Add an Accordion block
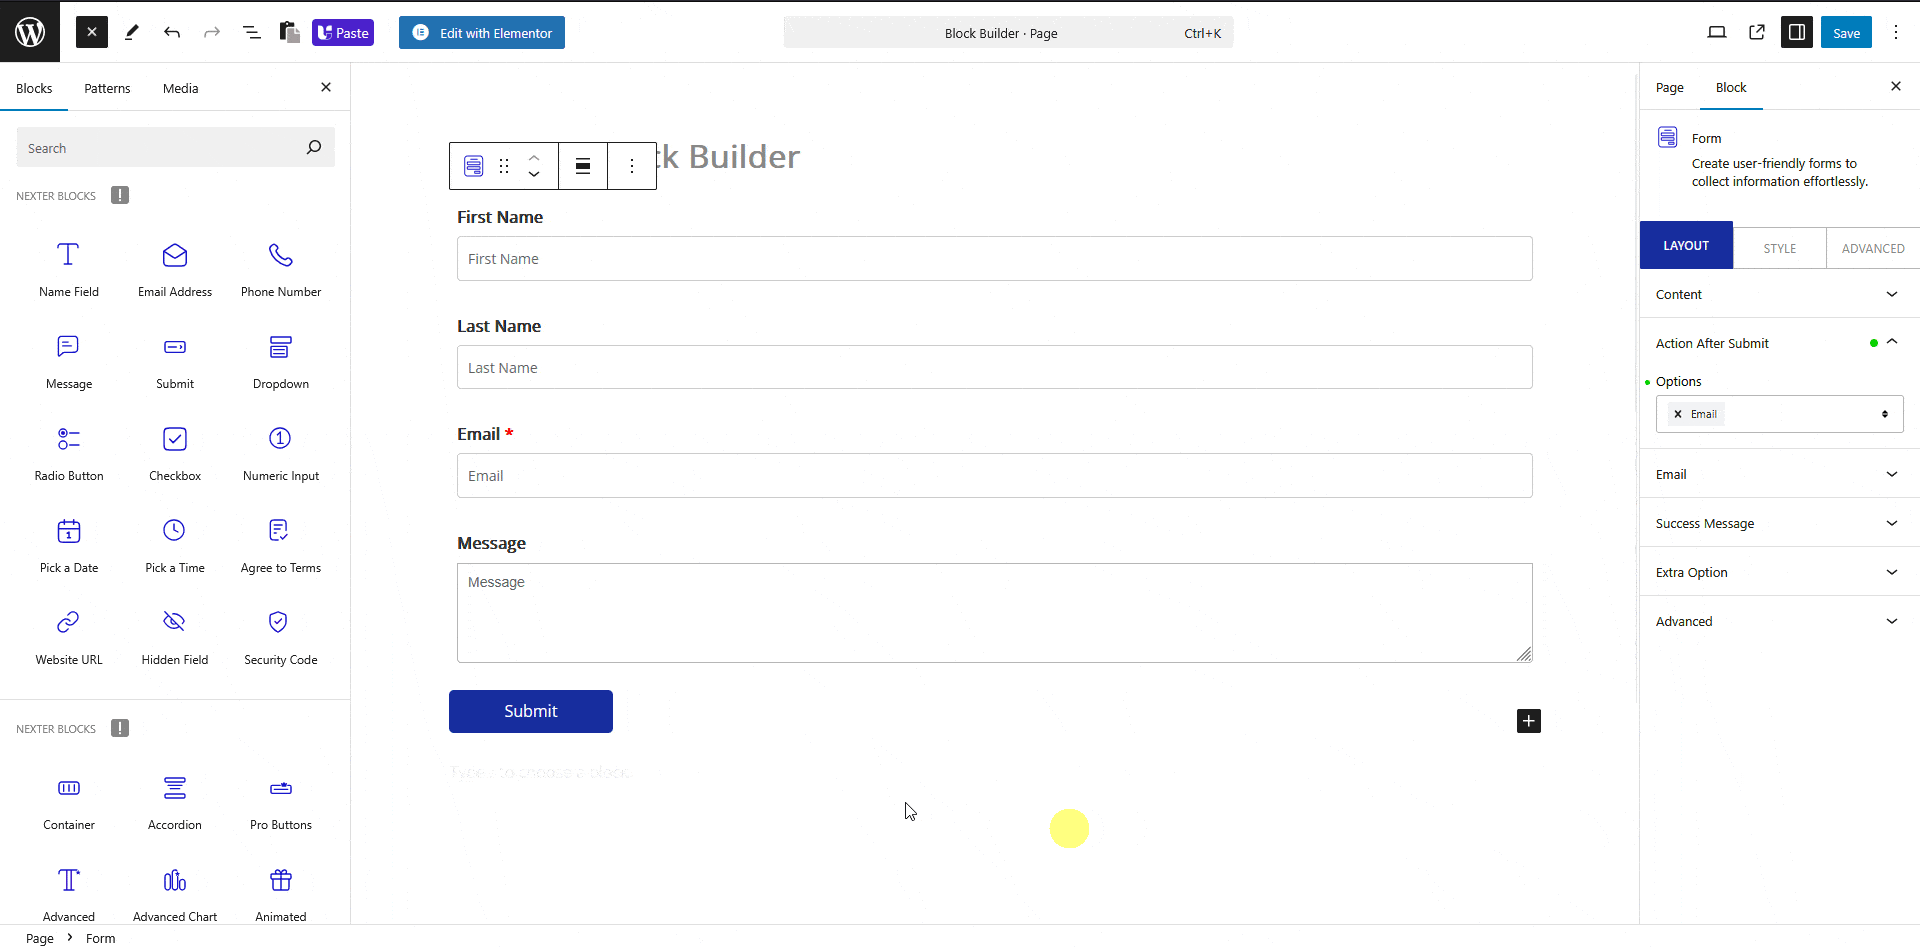 pos(174,800)
